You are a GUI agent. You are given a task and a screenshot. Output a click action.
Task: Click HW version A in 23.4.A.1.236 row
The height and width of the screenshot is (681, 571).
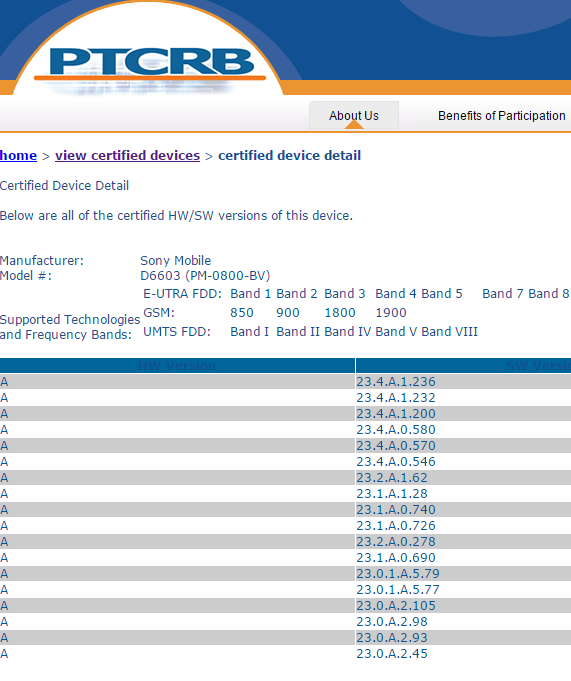4,381
